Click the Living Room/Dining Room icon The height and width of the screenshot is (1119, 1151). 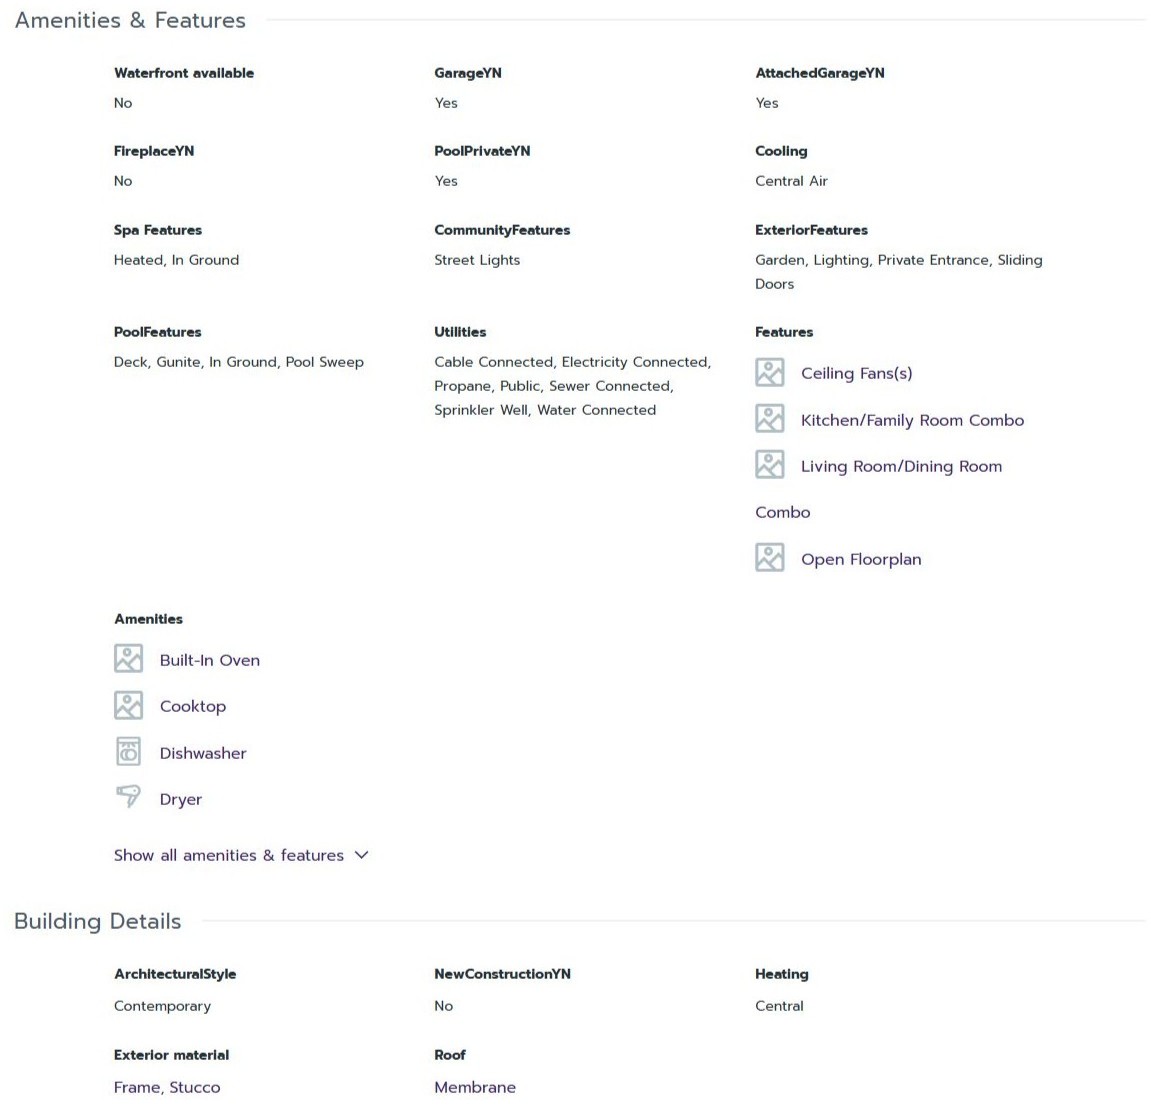(769, 465)
